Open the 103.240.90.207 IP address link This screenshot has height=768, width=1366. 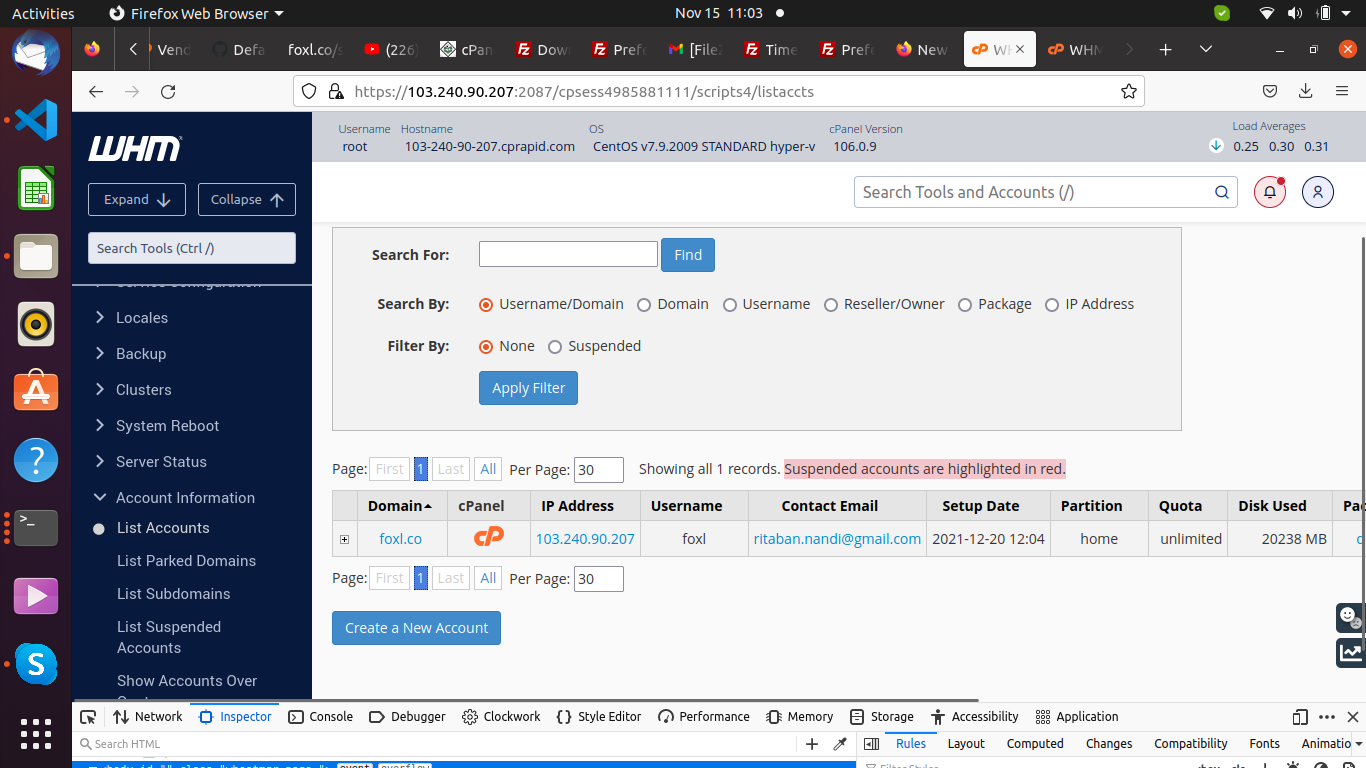pos(585,539)
